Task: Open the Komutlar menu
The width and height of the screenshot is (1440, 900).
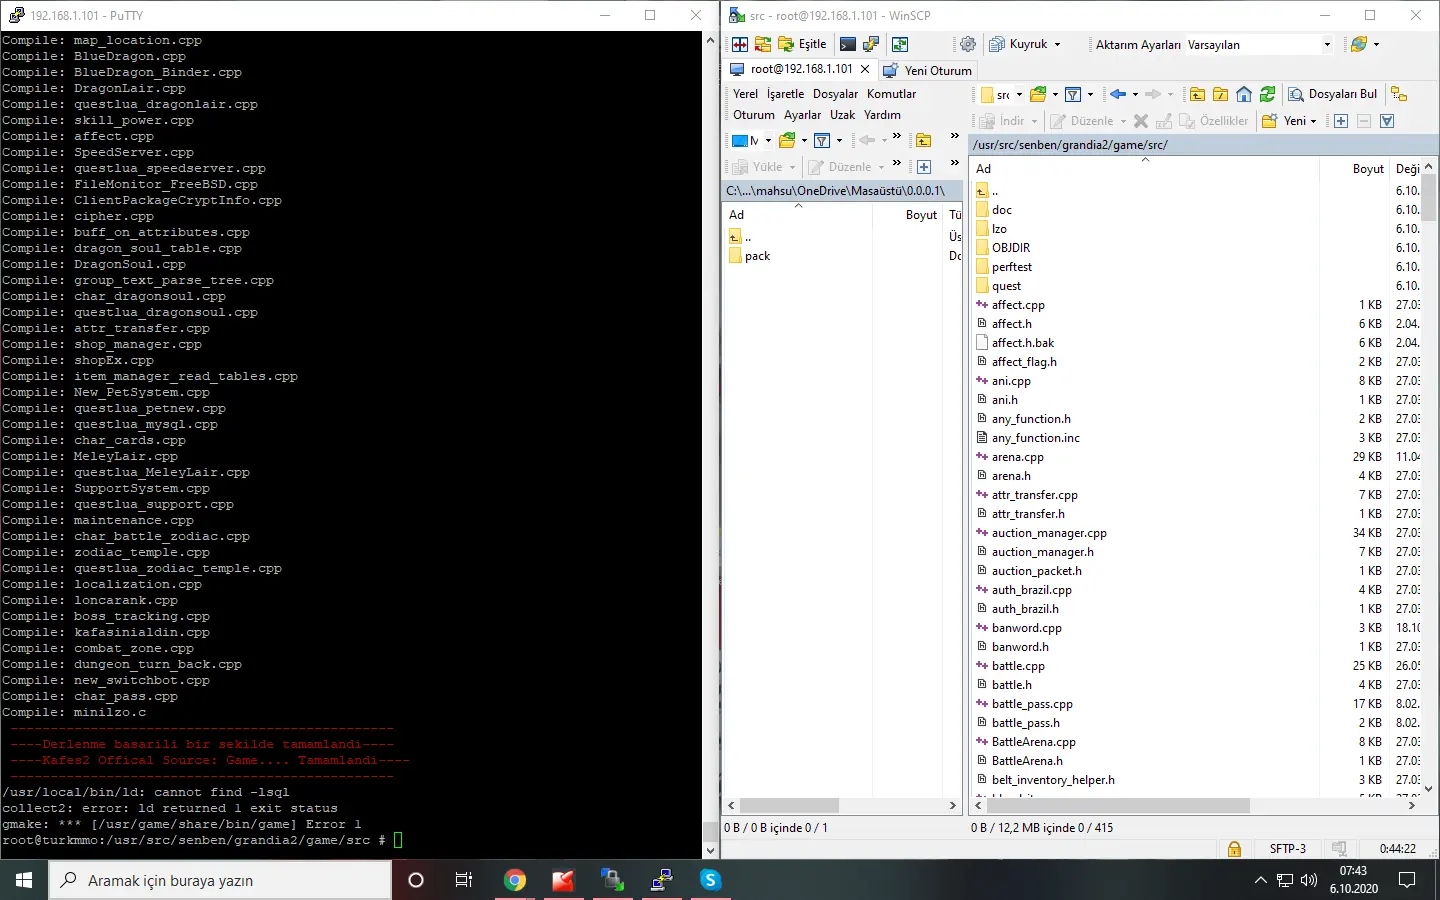Action: coord(891,94)
